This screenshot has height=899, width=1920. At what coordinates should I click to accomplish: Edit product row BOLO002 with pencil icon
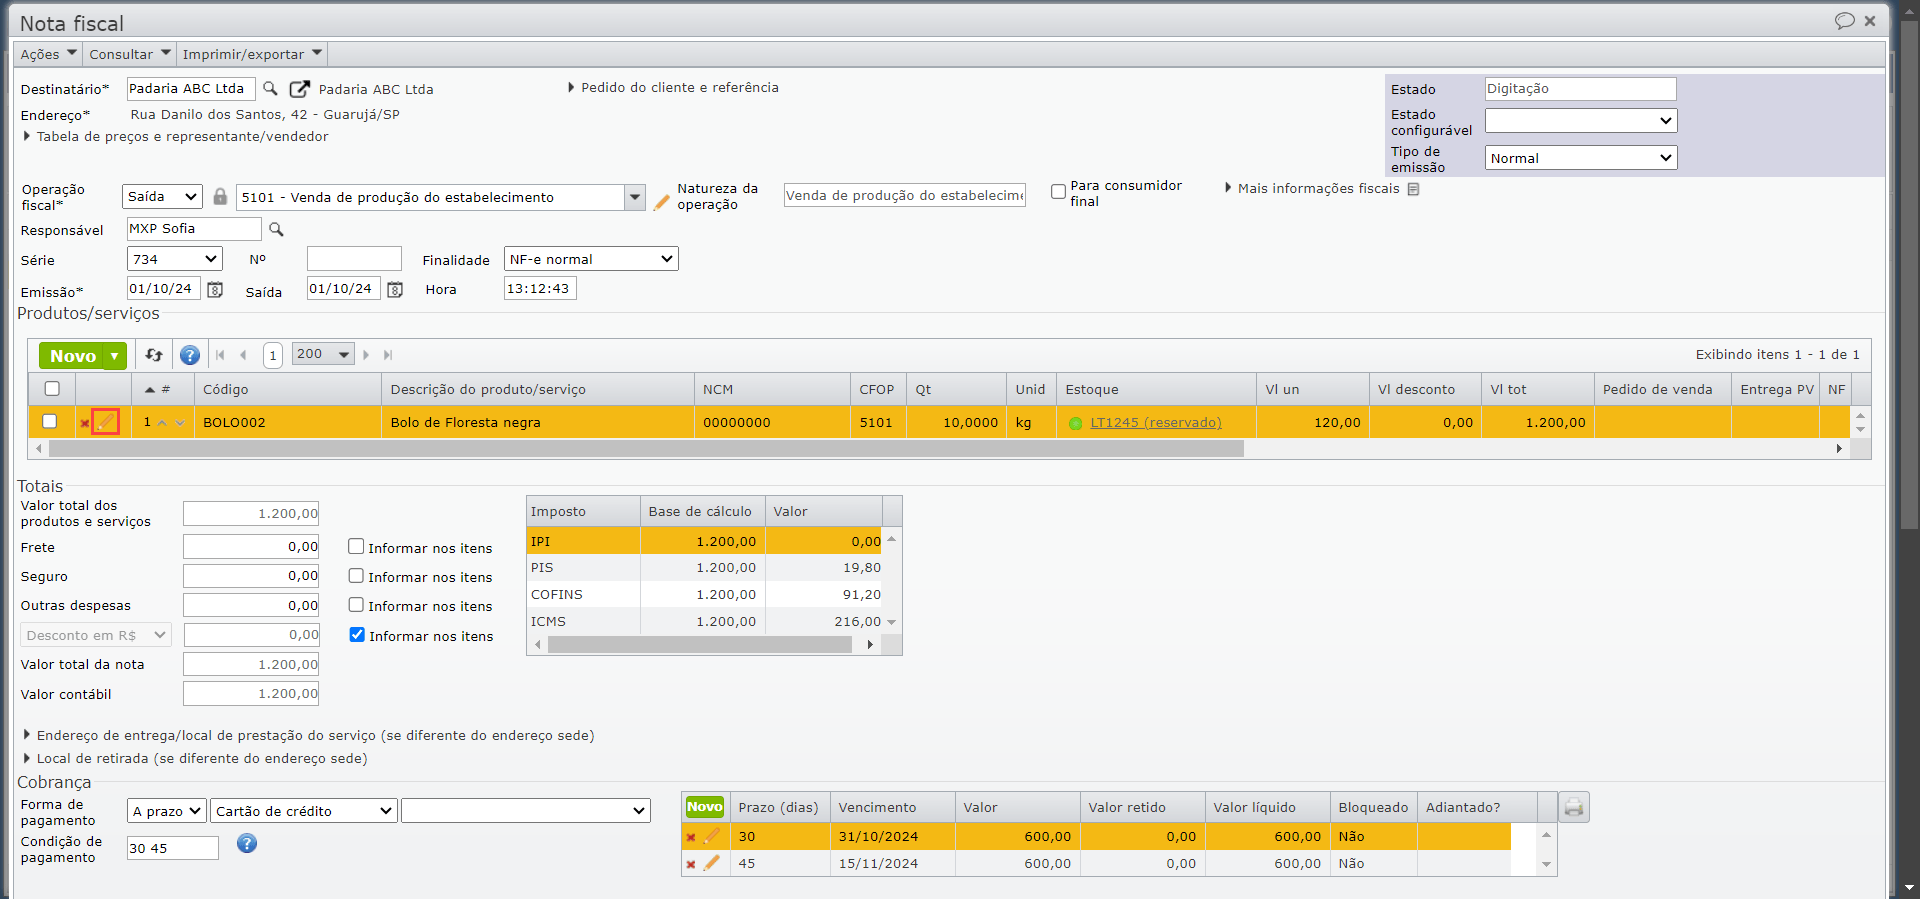click(106, 422)
